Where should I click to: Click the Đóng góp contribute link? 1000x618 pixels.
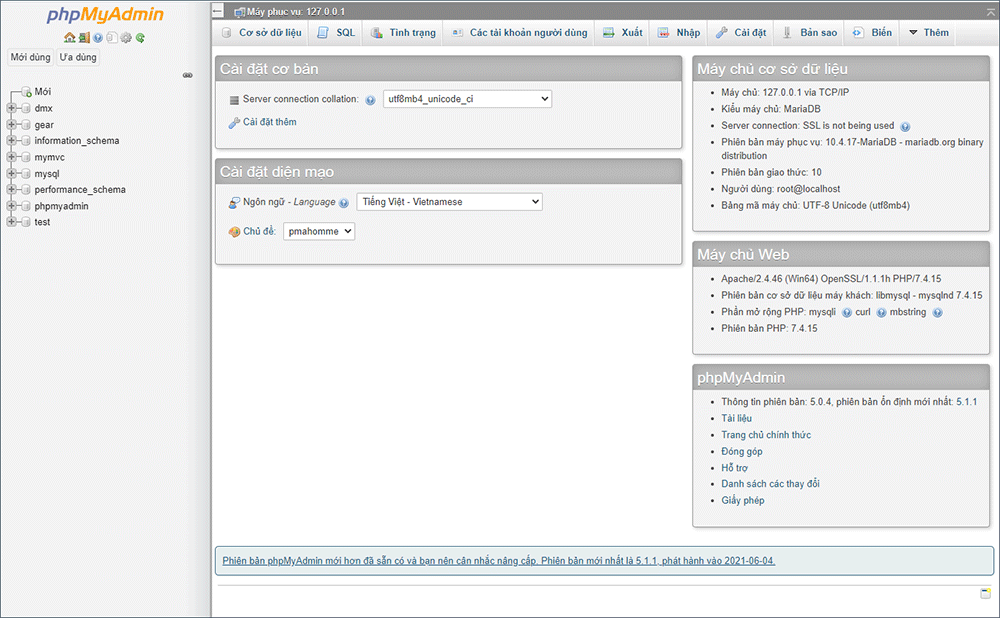click(742, 452)
